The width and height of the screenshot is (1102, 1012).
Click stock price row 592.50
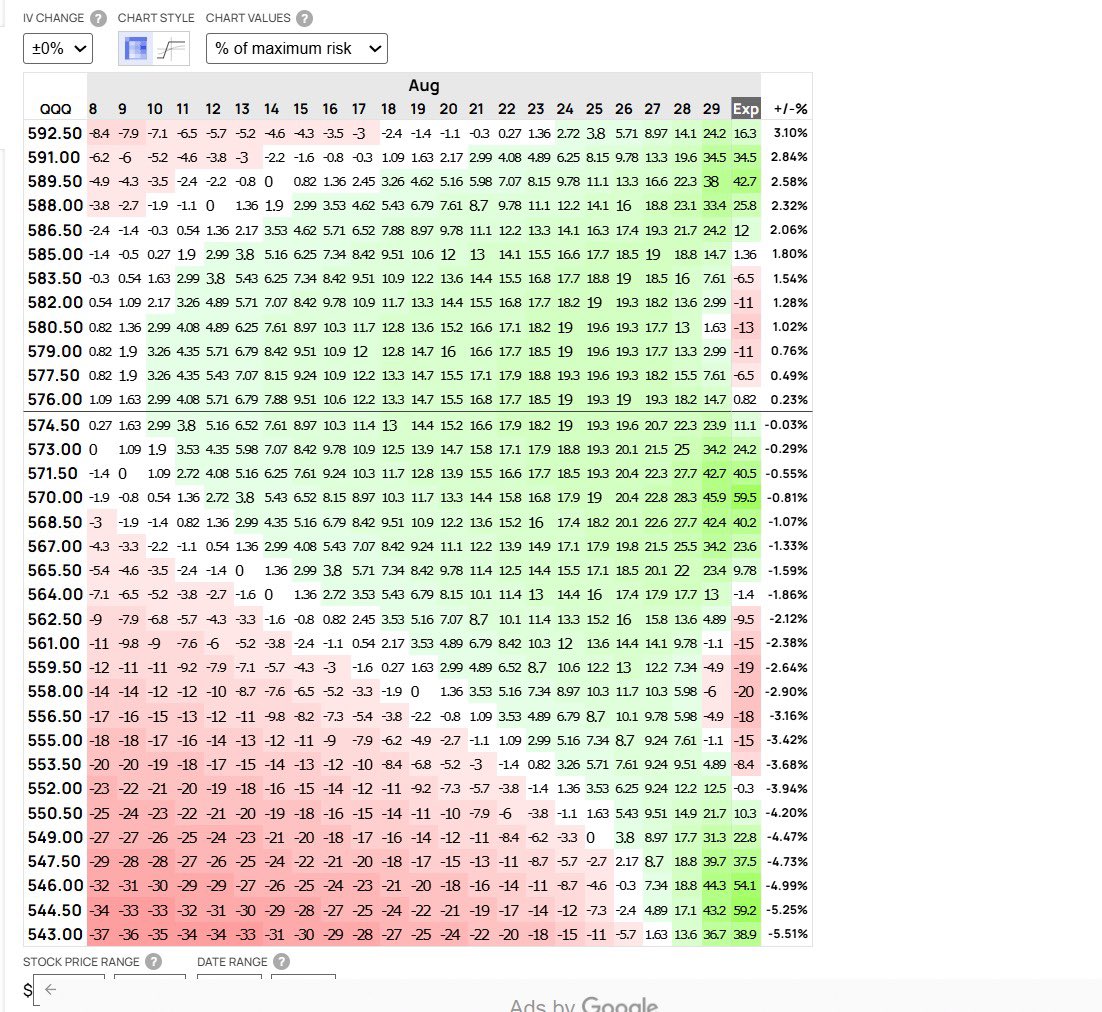[x=56, y=133]
